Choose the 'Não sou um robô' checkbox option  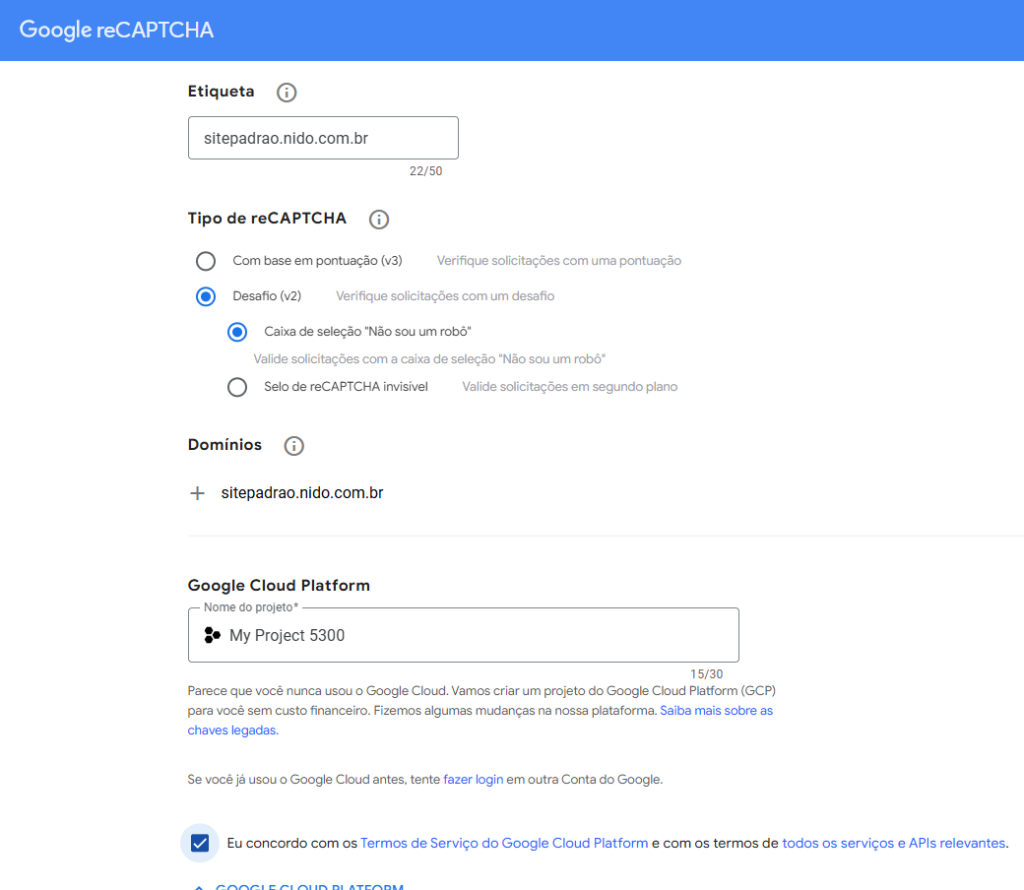237,332
